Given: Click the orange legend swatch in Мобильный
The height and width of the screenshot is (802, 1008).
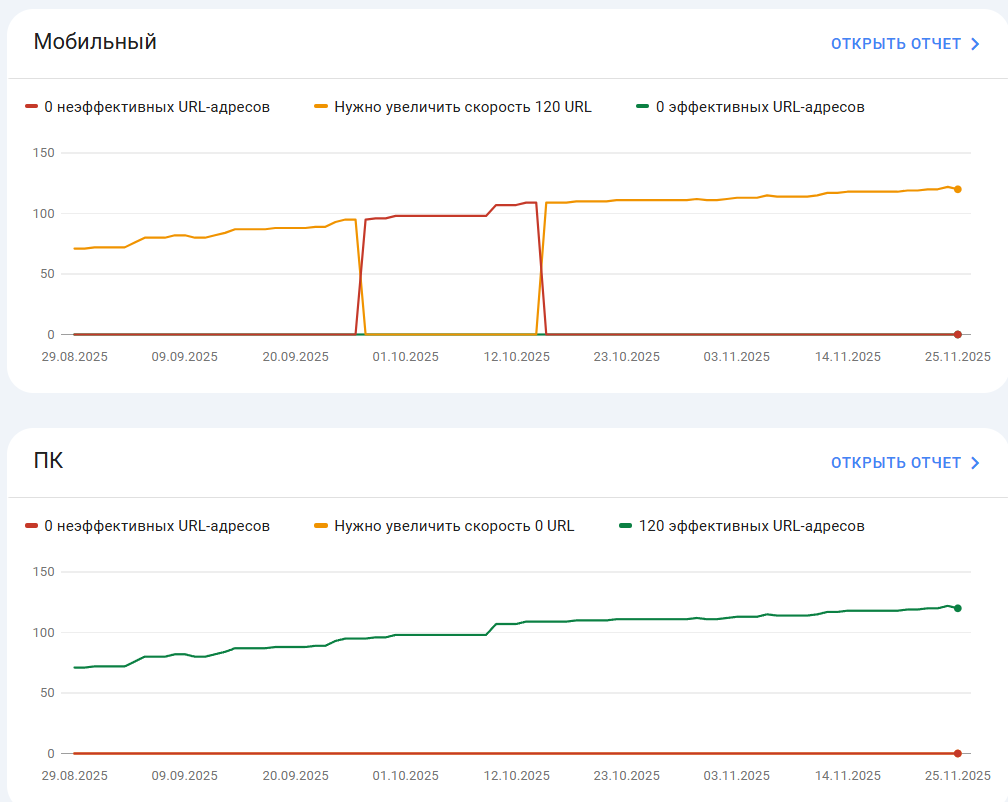Looking at the screenshot, I should [x=321, y=106].
